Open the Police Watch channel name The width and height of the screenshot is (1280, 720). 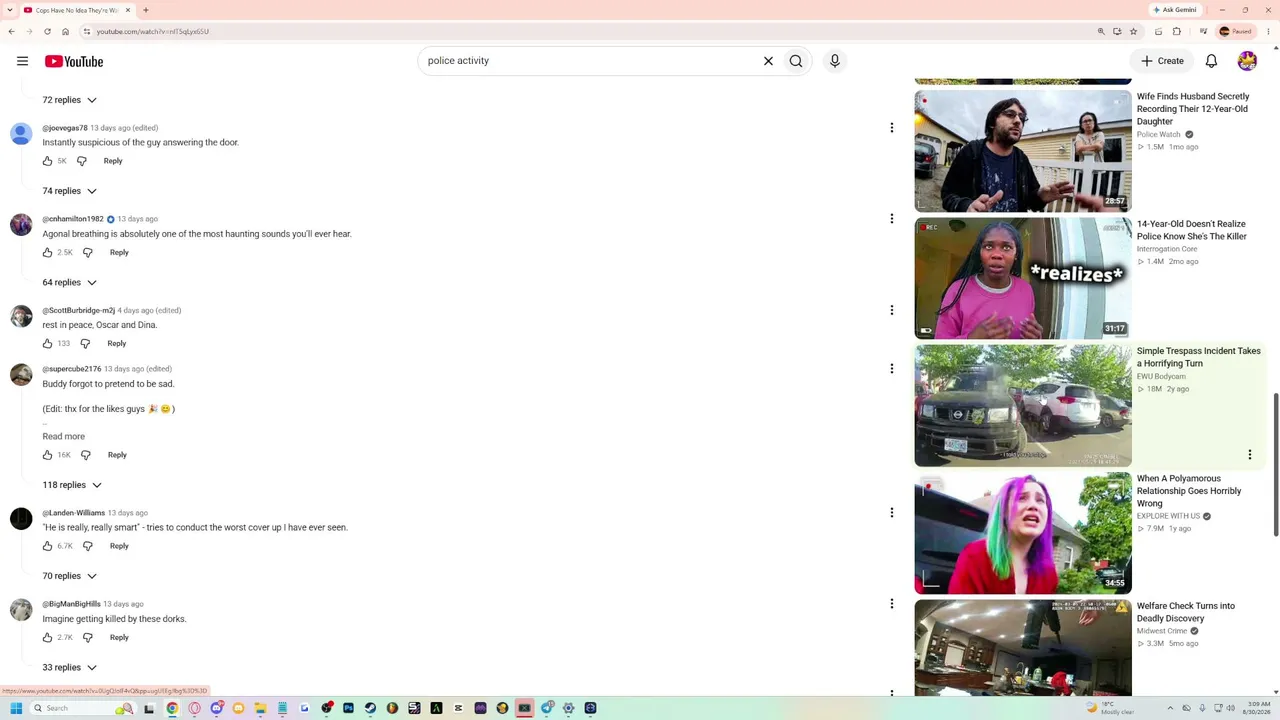(x=1159, y=134)
